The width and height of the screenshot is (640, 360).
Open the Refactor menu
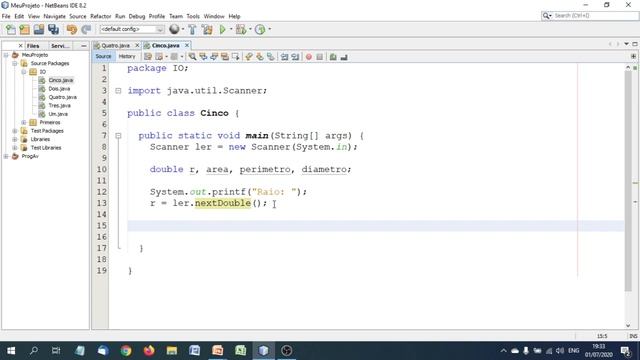[x=100, y=16]
